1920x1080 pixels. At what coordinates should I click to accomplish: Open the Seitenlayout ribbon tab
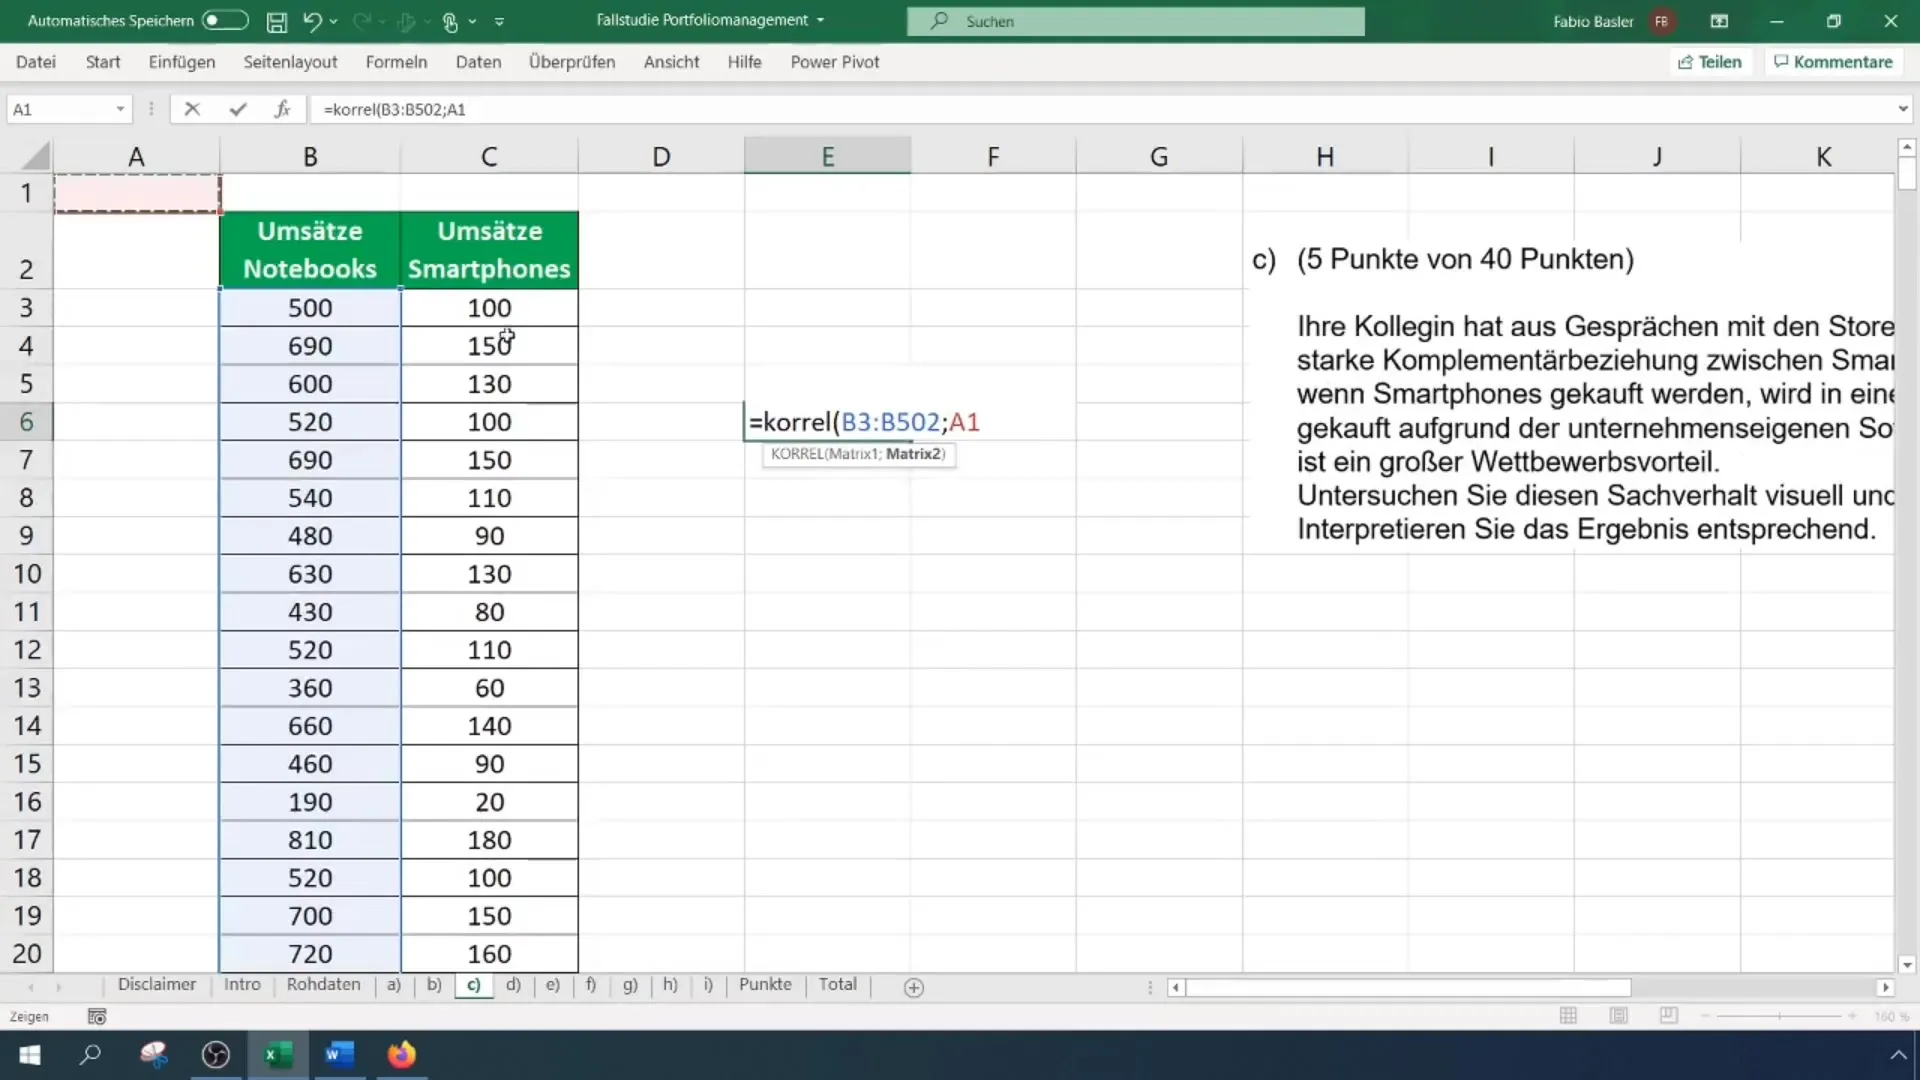tap(290, 62)
